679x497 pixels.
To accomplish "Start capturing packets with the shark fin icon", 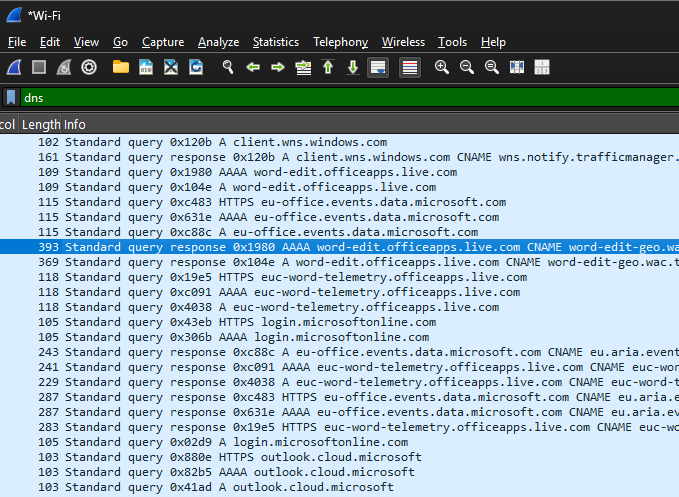I will 14,67.
